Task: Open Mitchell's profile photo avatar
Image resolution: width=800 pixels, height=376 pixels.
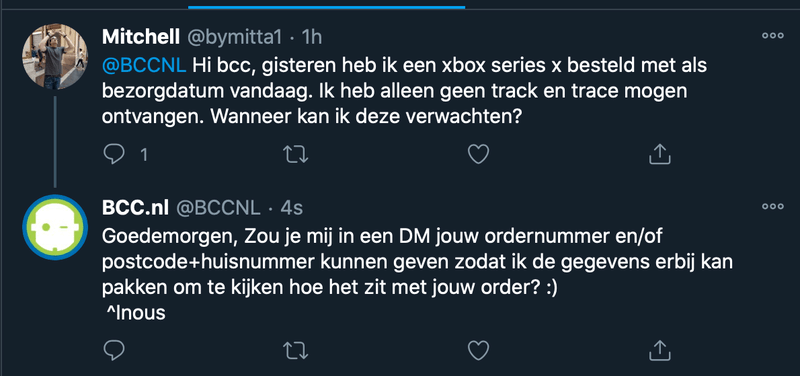Action: [55, 56]
